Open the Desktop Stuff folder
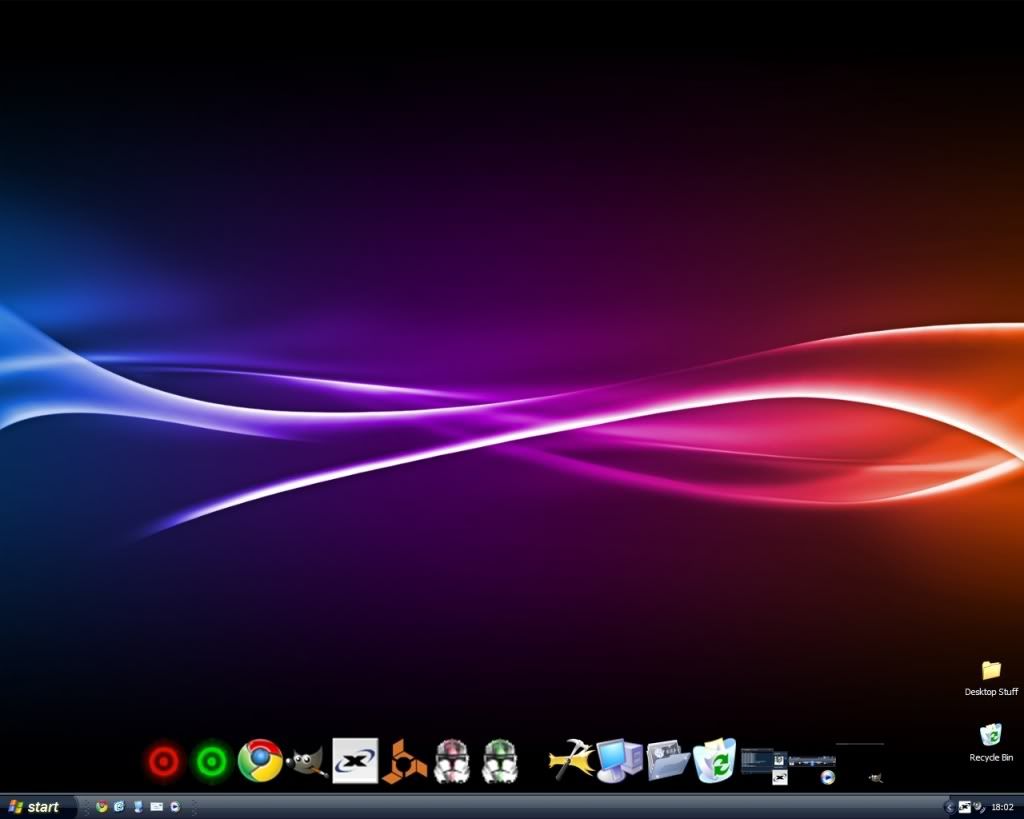This screenshot has width=1024, height=819. 991,679
